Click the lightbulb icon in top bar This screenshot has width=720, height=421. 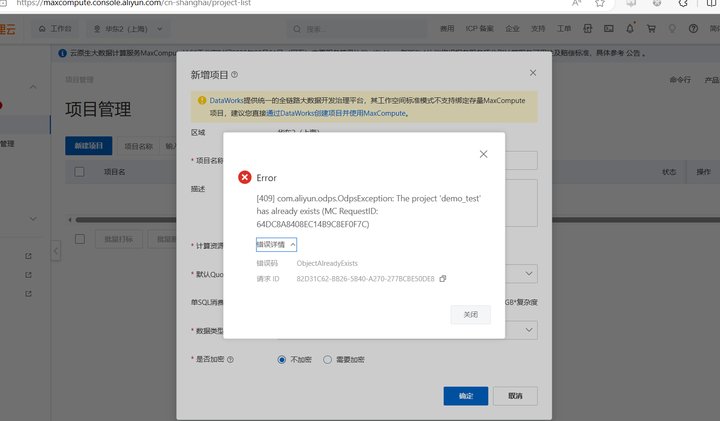(x=672, y=28)
